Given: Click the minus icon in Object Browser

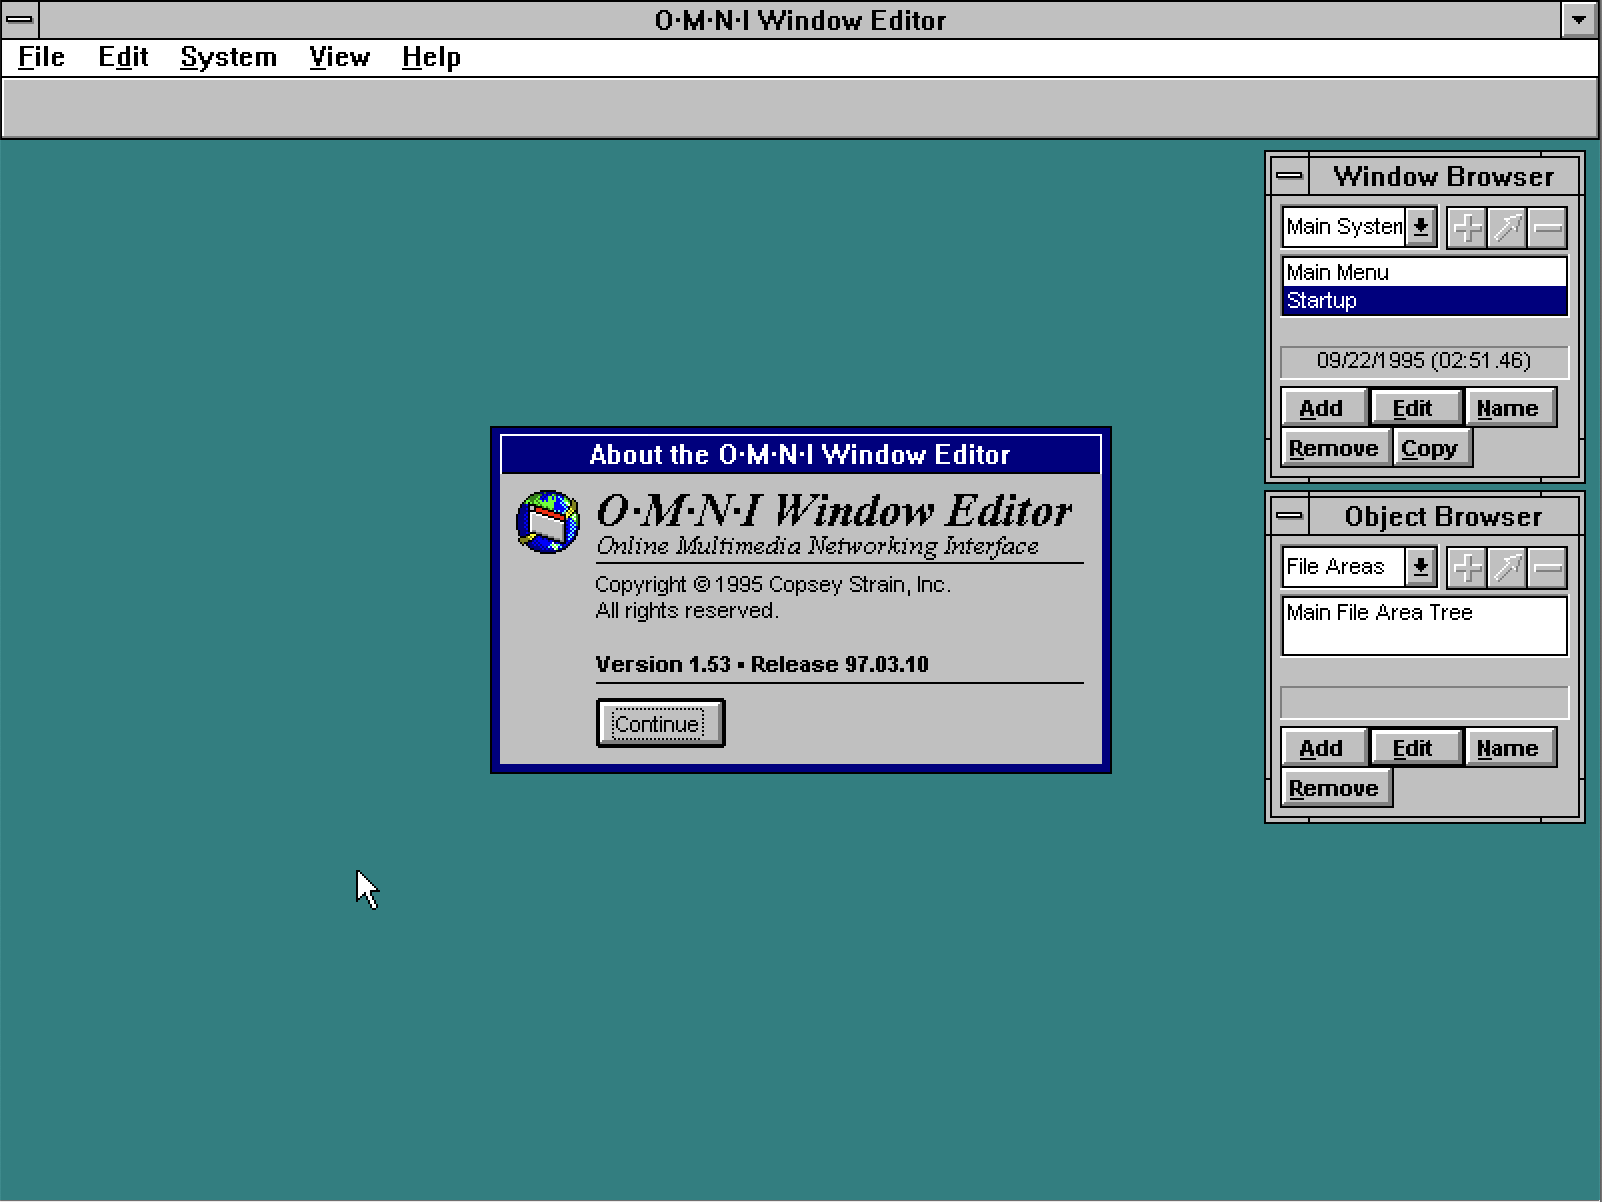Looking at the screenshot, I should coord(1547,568).
